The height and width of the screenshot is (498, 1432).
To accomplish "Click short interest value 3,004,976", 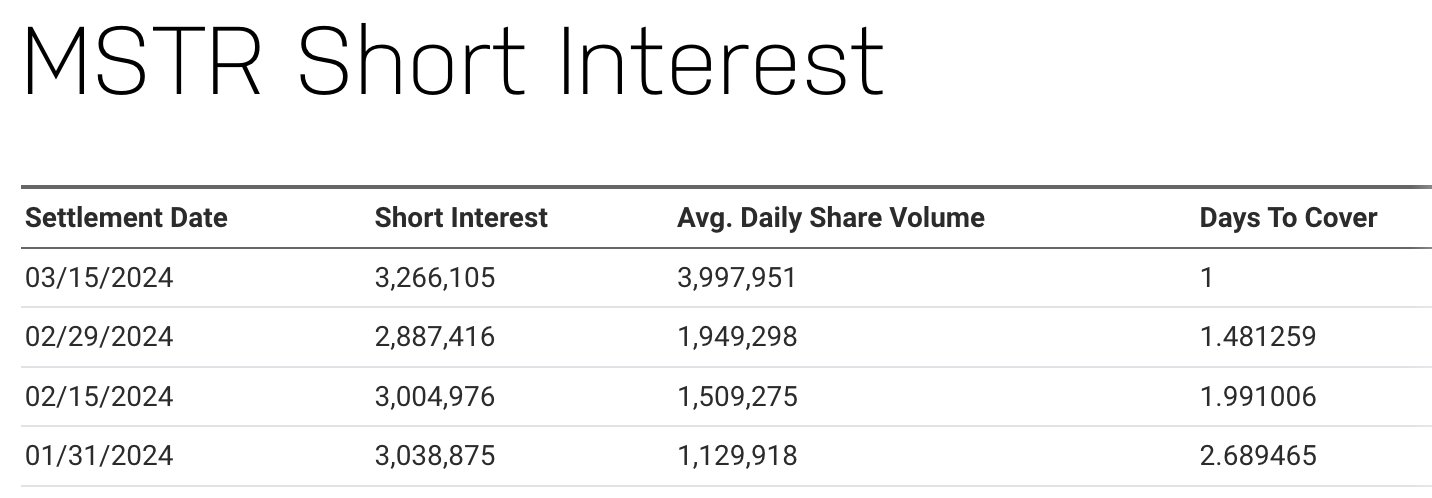I will pyautogui.click(x=434, y=397).
